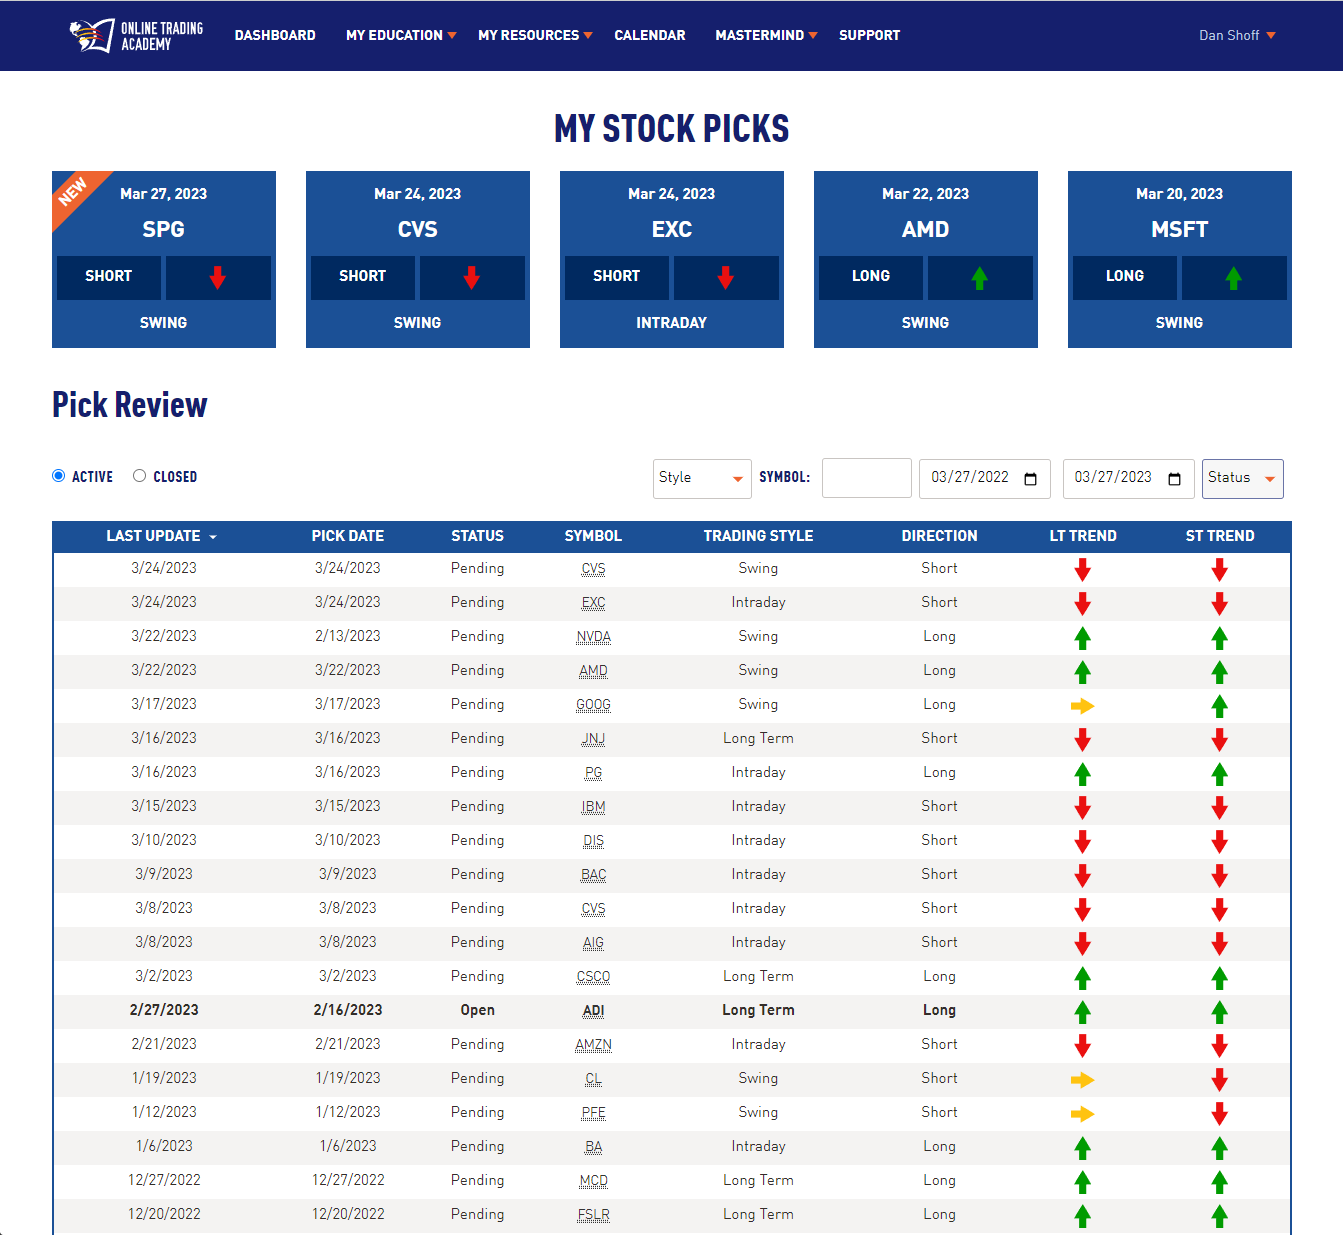The width and height of the screenshot is (1343, 1235).
Task: Click the SHORT button on SPG card
Action: 109,277
